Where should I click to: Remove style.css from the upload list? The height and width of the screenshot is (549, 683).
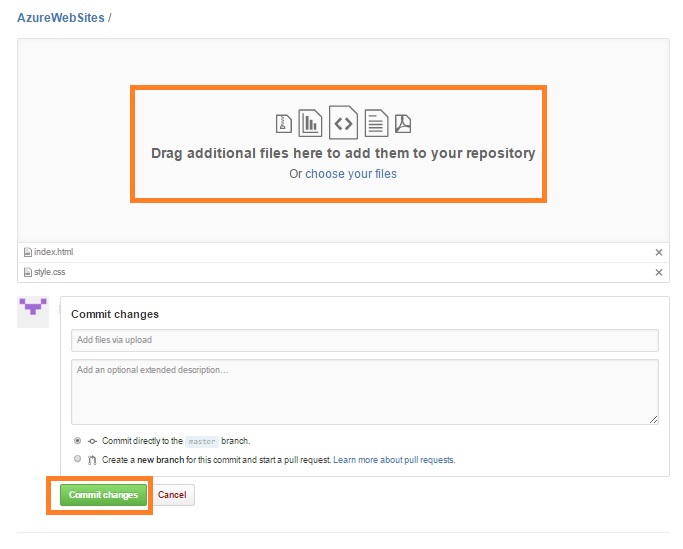click(x=658, y=272)
